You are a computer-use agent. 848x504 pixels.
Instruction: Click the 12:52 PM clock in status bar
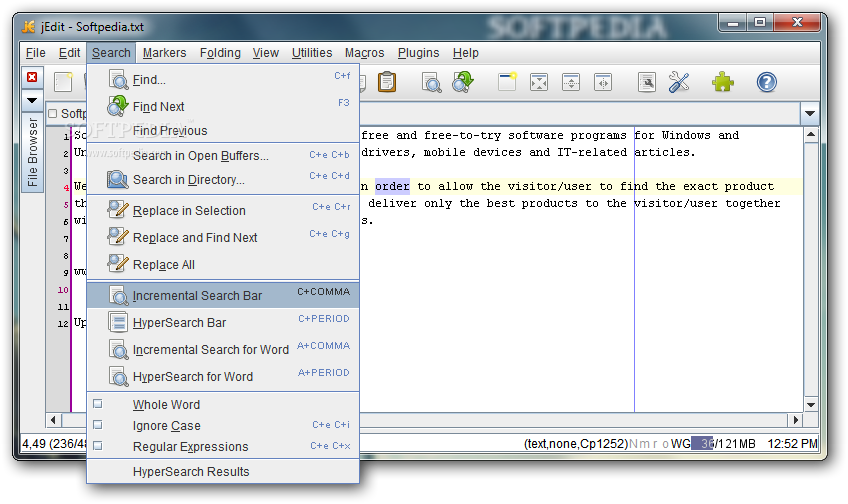point(792,443)
